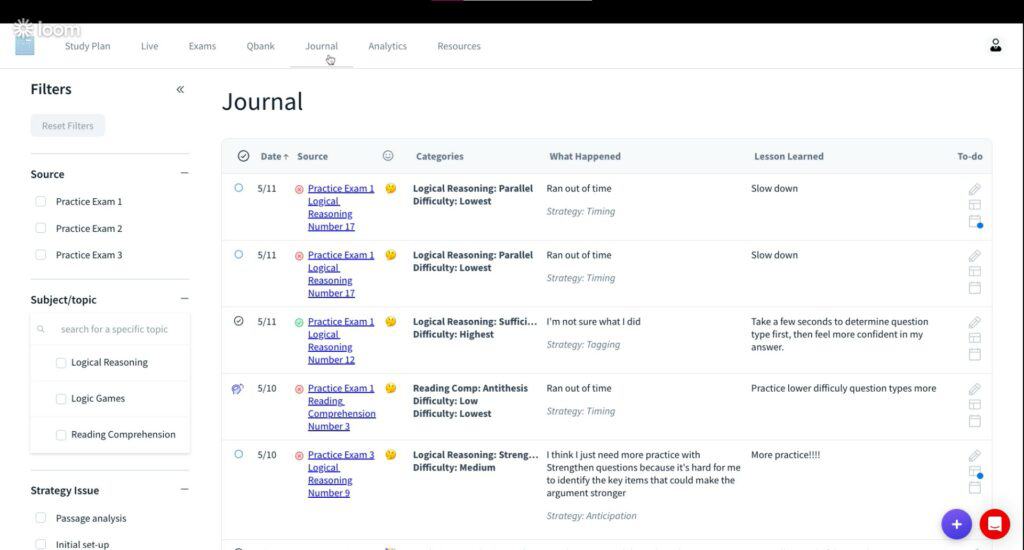Viewport: 1024px width, 550px height.
Task: Click the edit pencil icon for Number 12 row
Action: (x=974, y=323)
